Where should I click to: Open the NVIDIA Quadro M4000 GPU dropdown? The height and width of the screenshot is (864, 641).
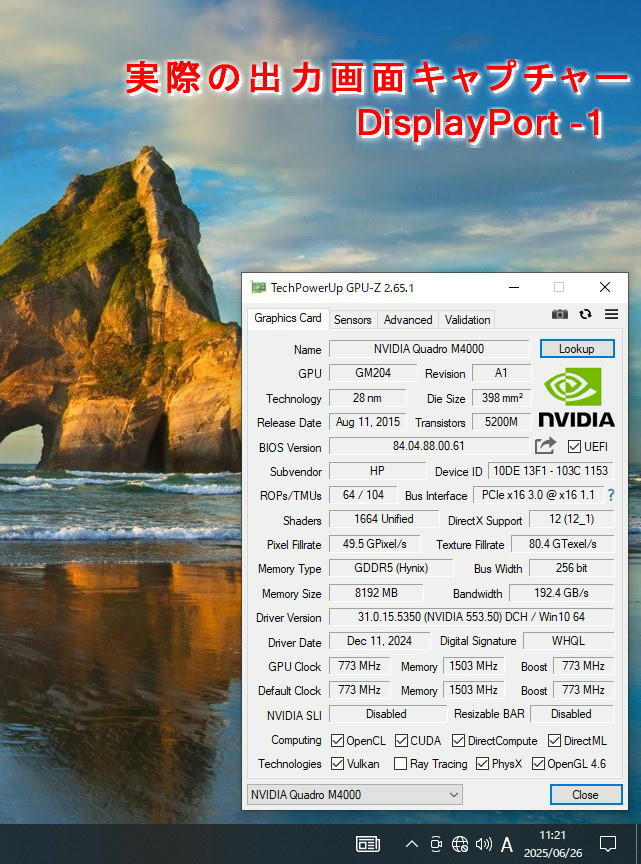pyautogui.click(x=354, y=795)
